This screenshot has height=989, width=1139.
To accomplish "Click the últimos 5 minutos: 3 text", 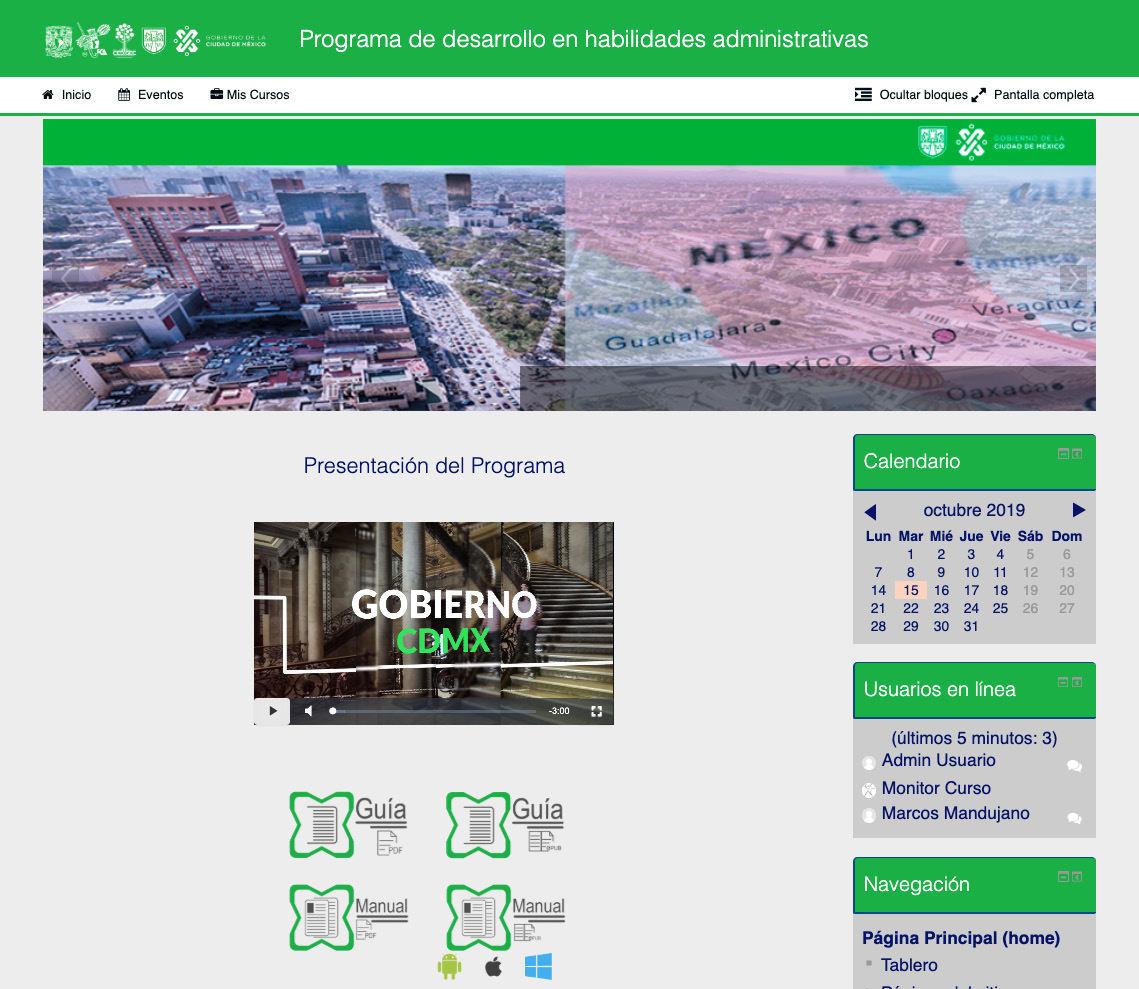I will [x=974, y=738].
